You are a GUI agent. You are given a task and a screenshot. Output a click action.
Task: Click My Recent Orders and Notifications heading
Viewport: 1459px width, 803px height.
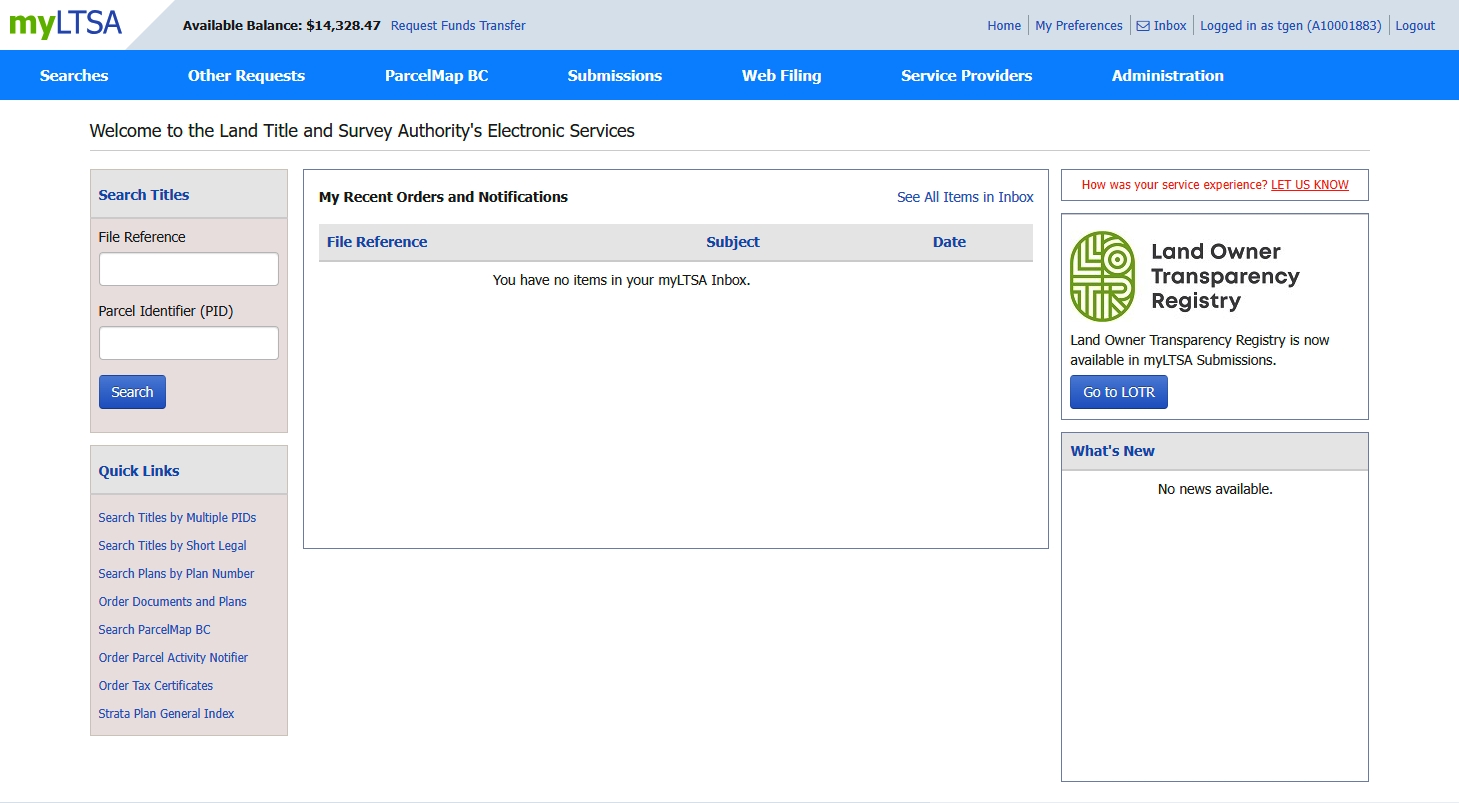pos(443,197)
